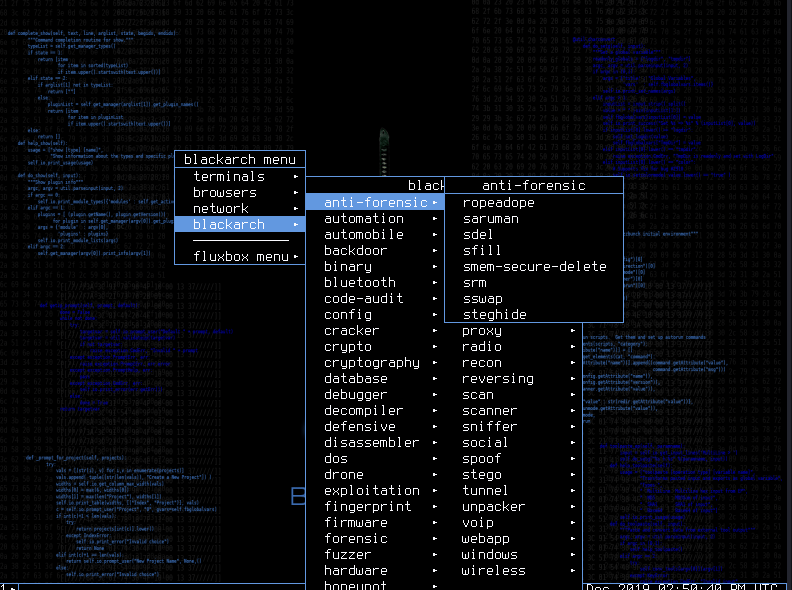Open the unpacker category
Image resolution: width=792 pixels, height=590 pixels.
point(513,507)
